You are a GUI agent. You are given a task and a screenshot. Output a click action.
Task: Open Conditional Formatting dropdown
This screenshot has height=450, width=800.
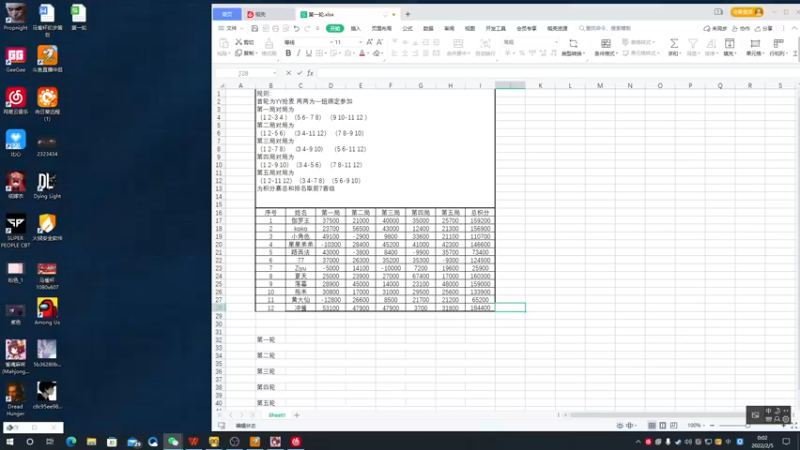pyautogui.click(x=606, y=47)
